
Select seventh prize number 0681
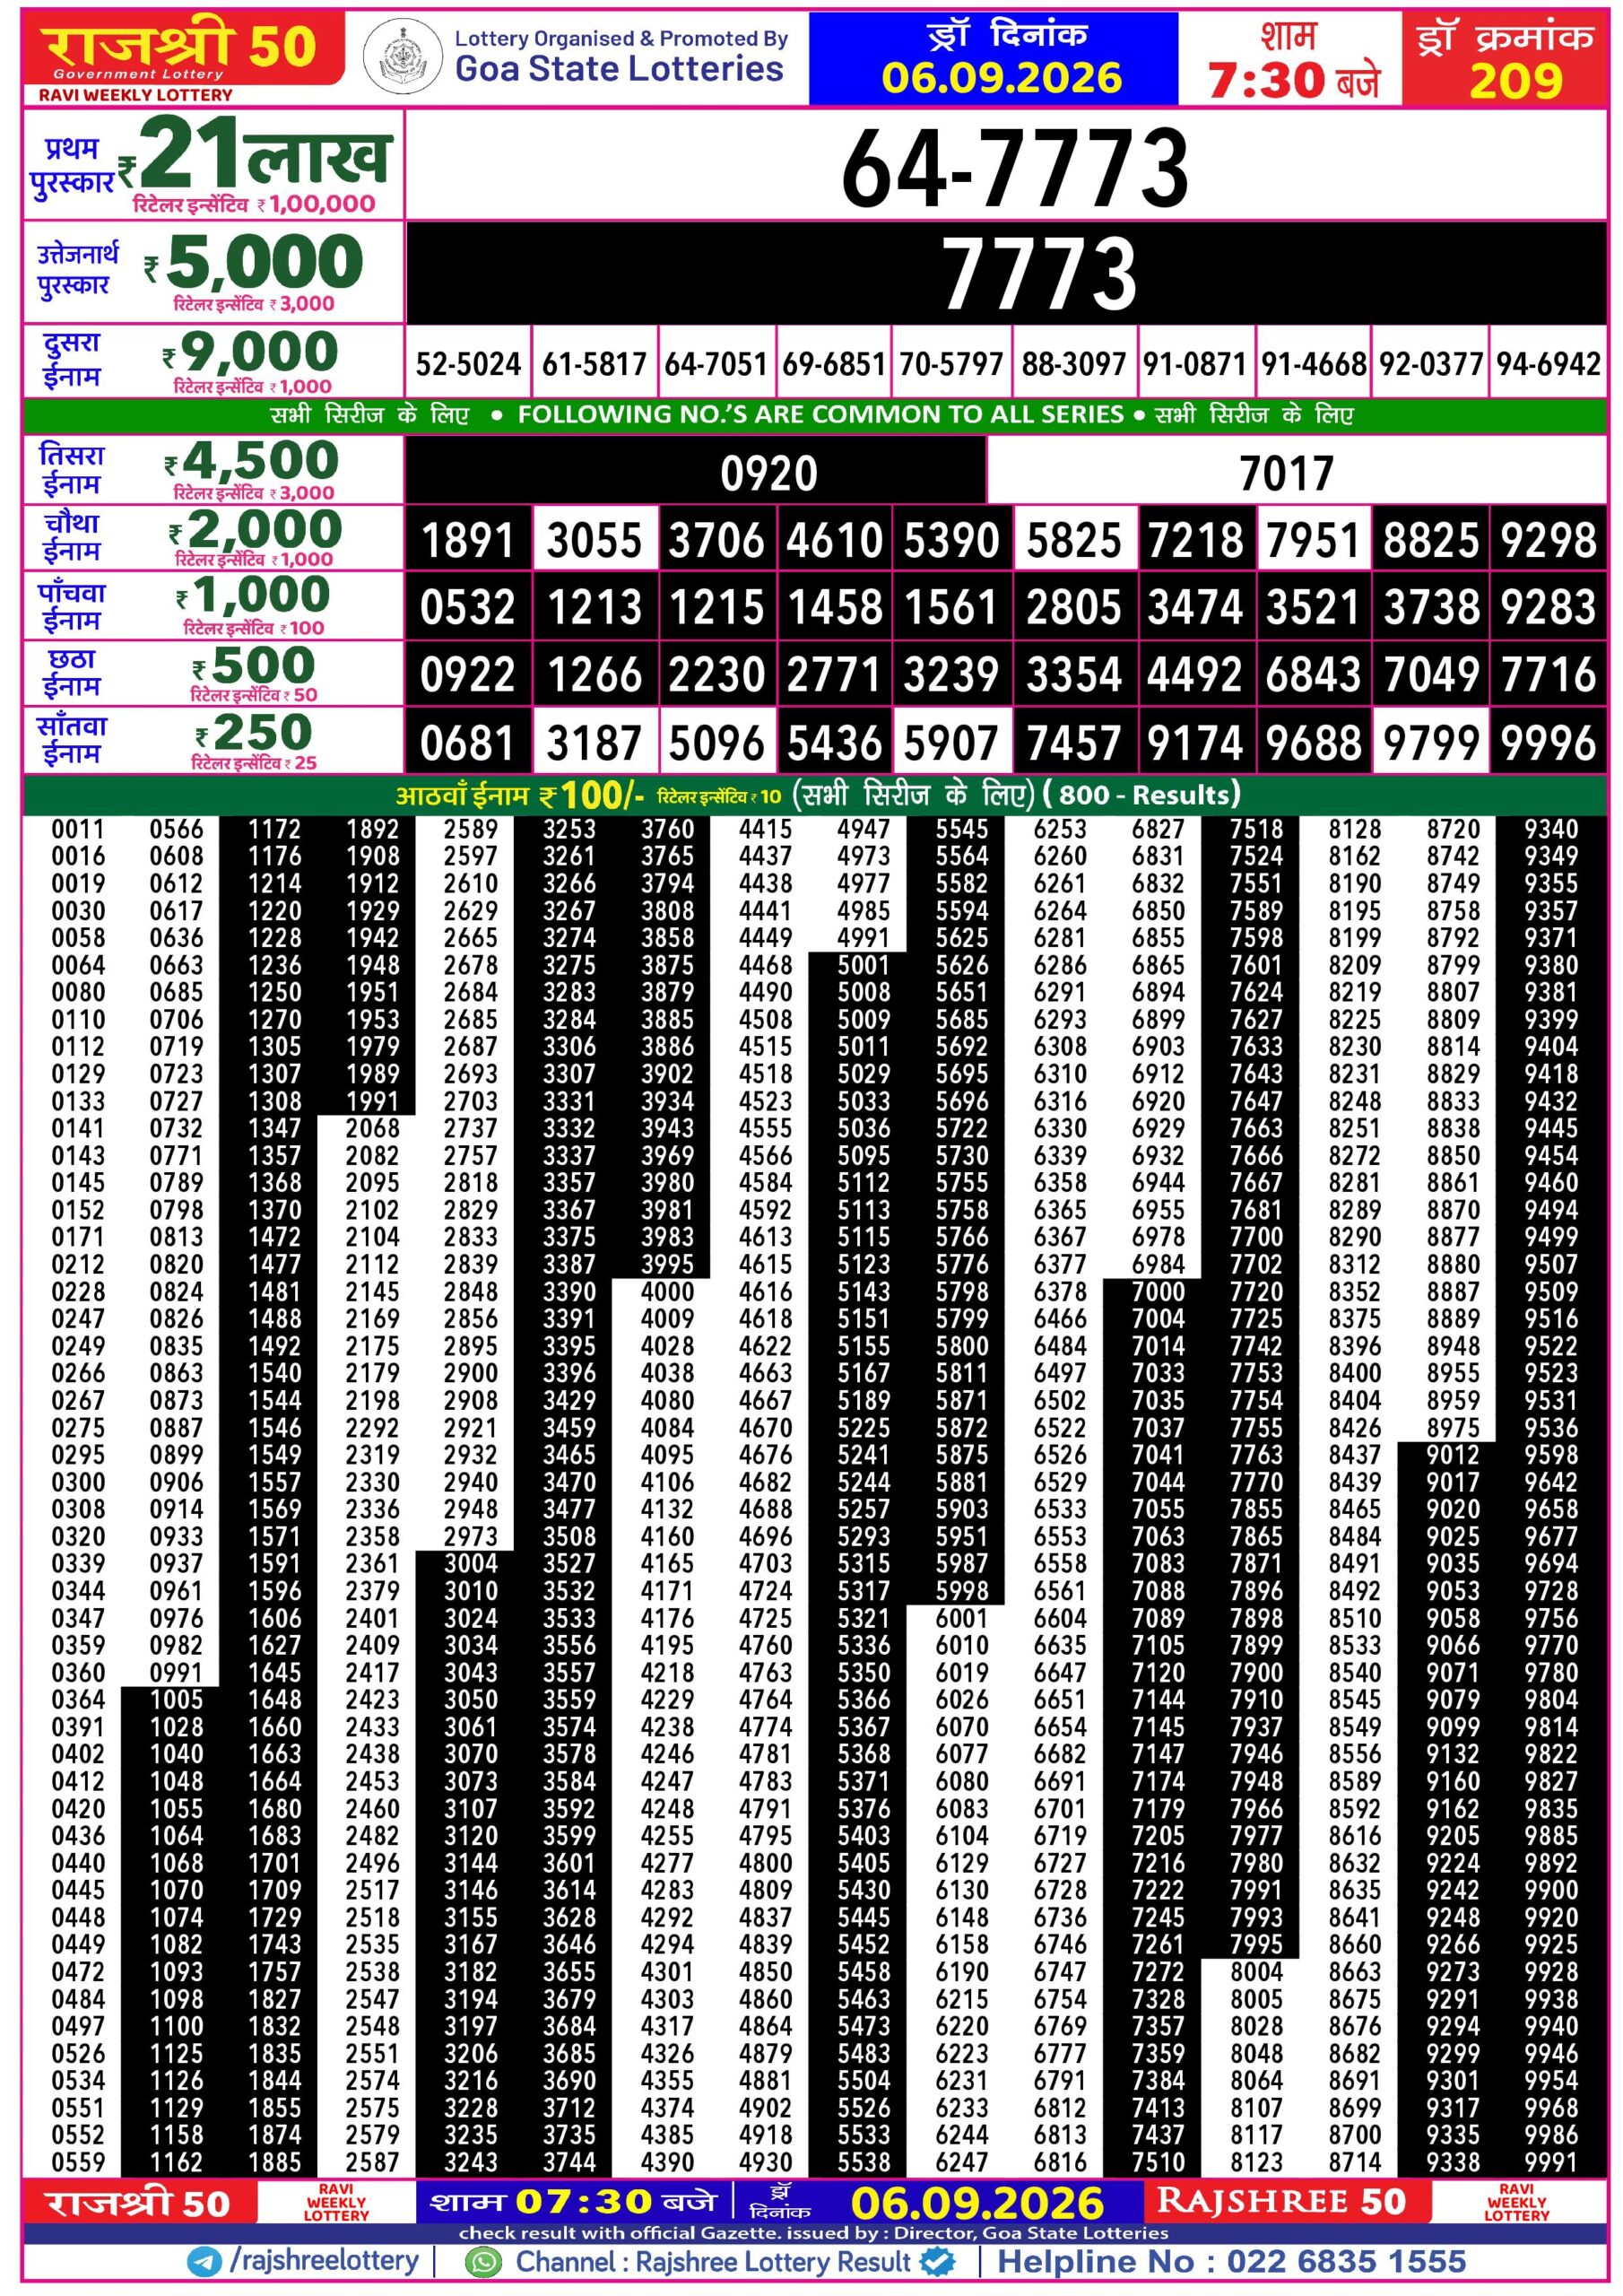(468, 743)
